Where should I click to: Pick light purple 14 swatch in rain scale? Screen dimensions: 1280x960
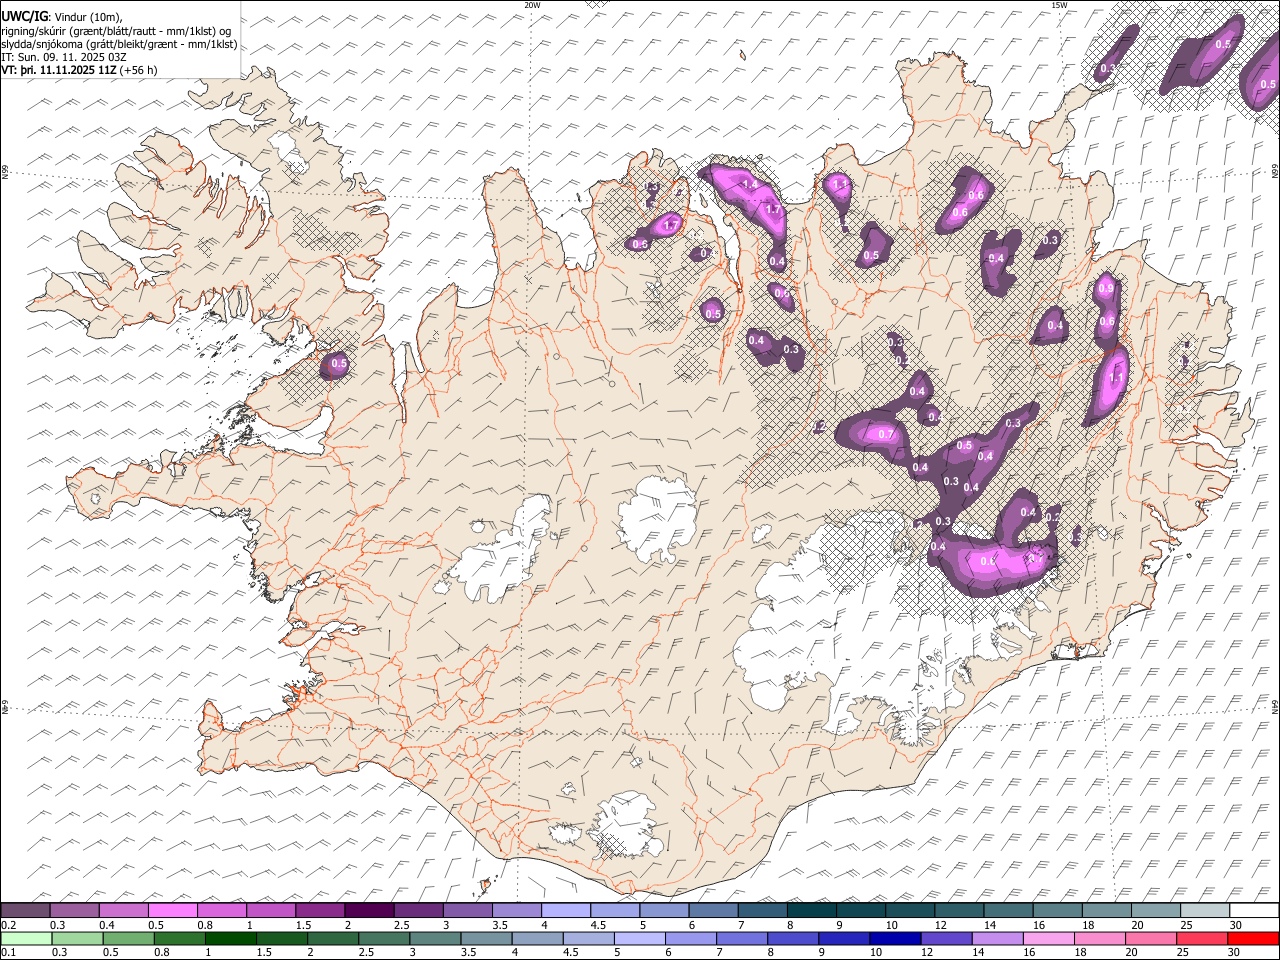[x=997, y=939]
